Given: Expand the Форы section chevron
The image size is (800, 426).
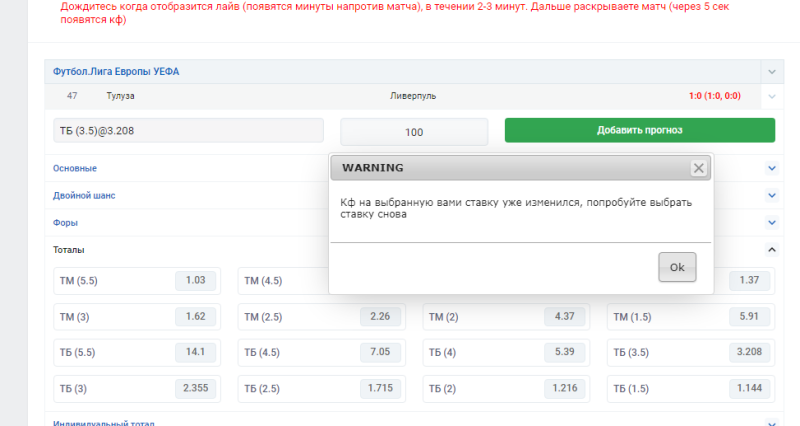Looking at the screenshot, I should tap(771, 222).
